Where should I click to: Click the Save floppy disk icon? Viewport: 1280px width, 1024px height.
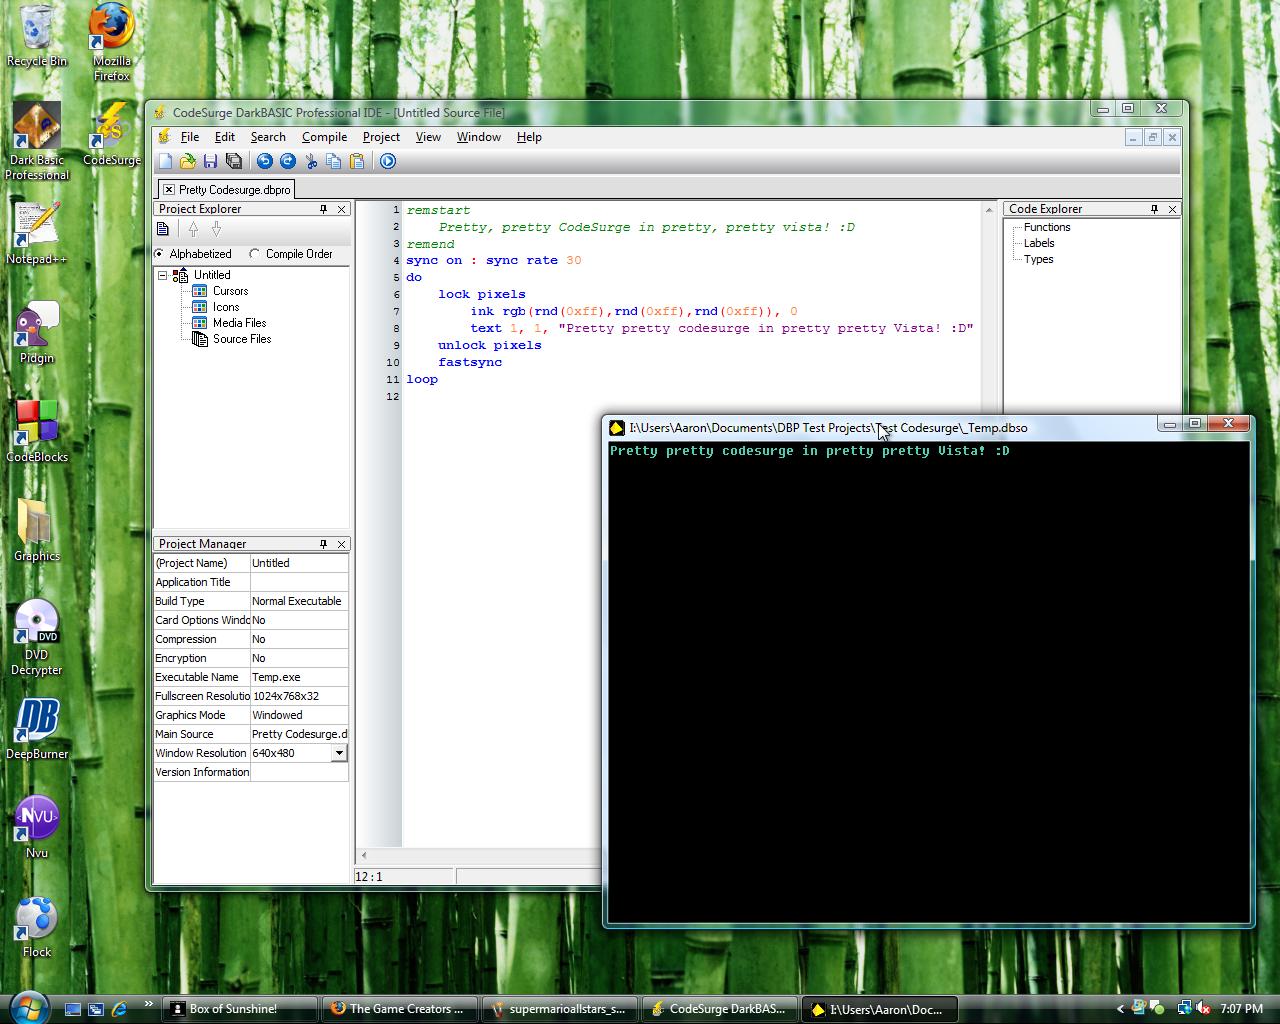tap(210, 161)
